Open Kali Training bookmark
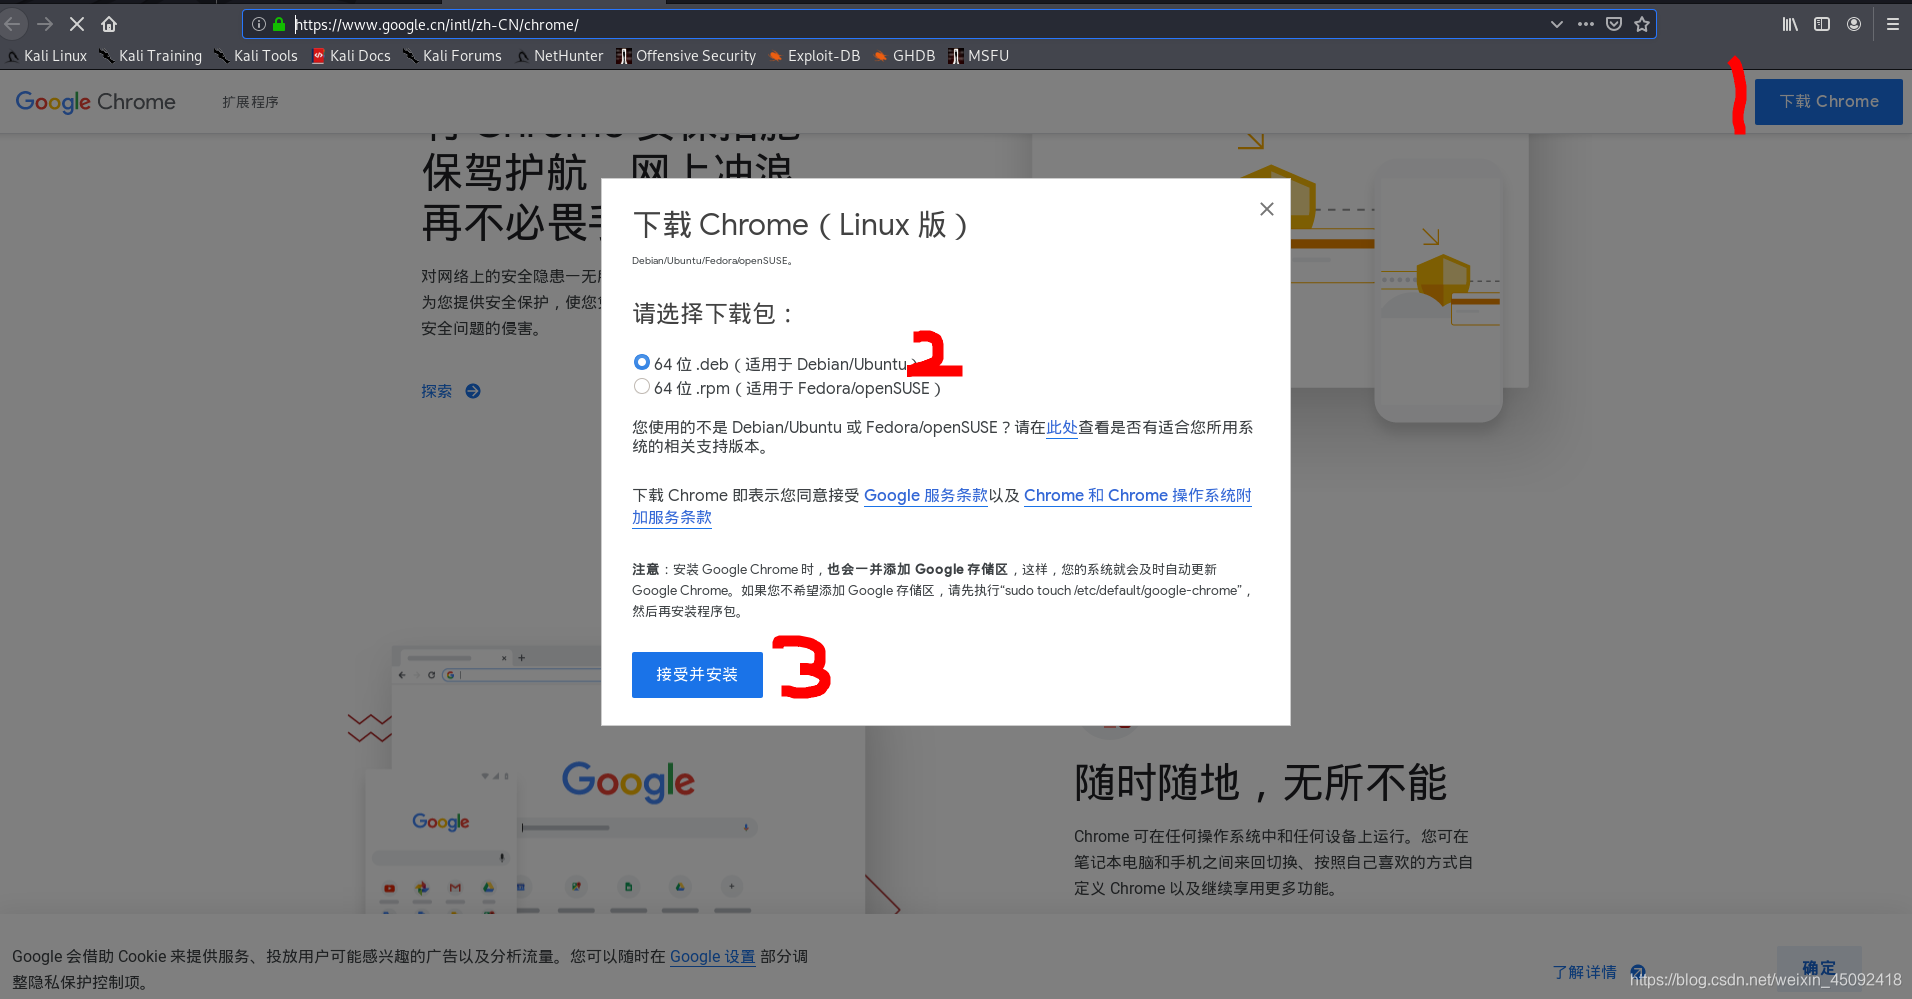Screen dimensions: 1912x999 pyautogui.click(x=150, y=56)
